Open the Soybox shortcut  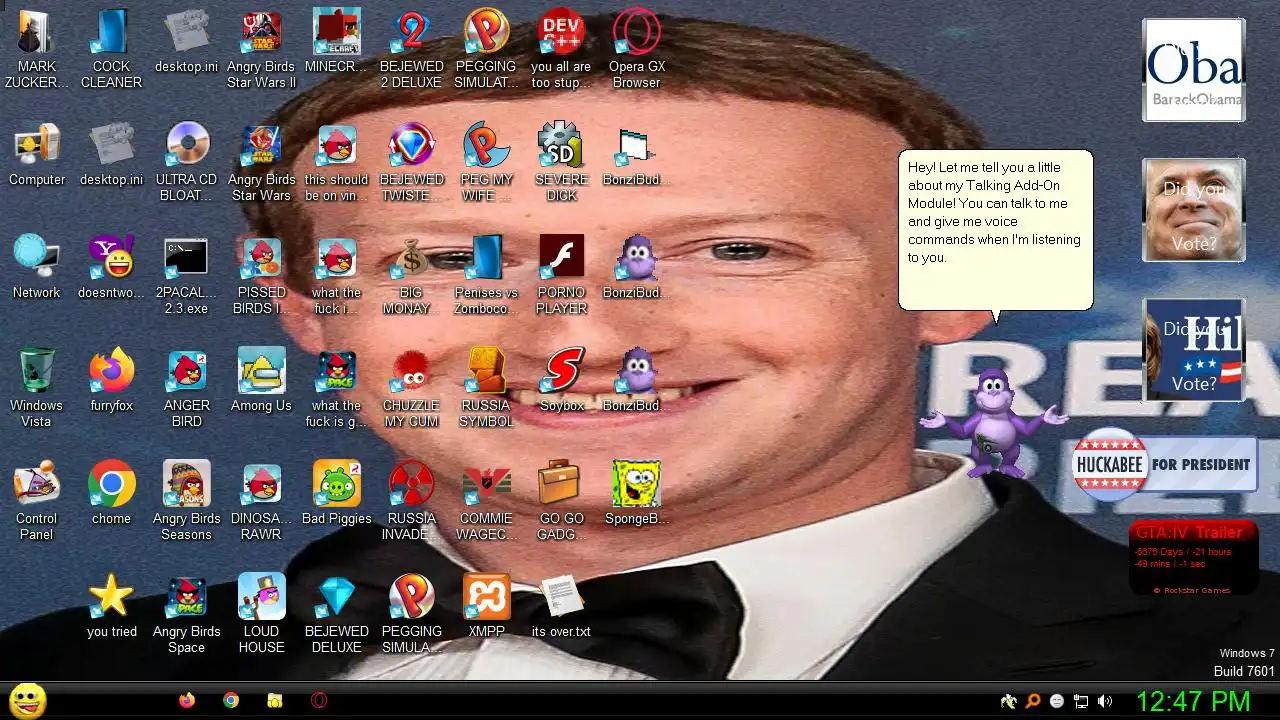click(x=561, y=381)
